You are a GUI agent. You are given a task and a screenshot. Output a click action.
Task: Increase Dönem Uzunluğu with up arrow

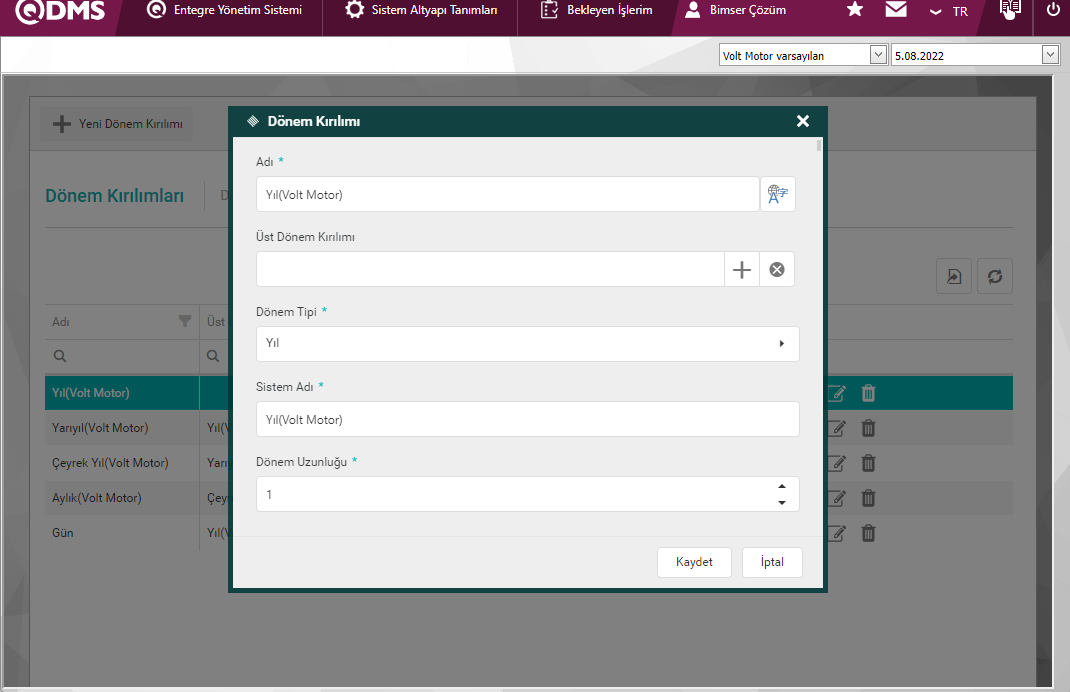[781, 487]
